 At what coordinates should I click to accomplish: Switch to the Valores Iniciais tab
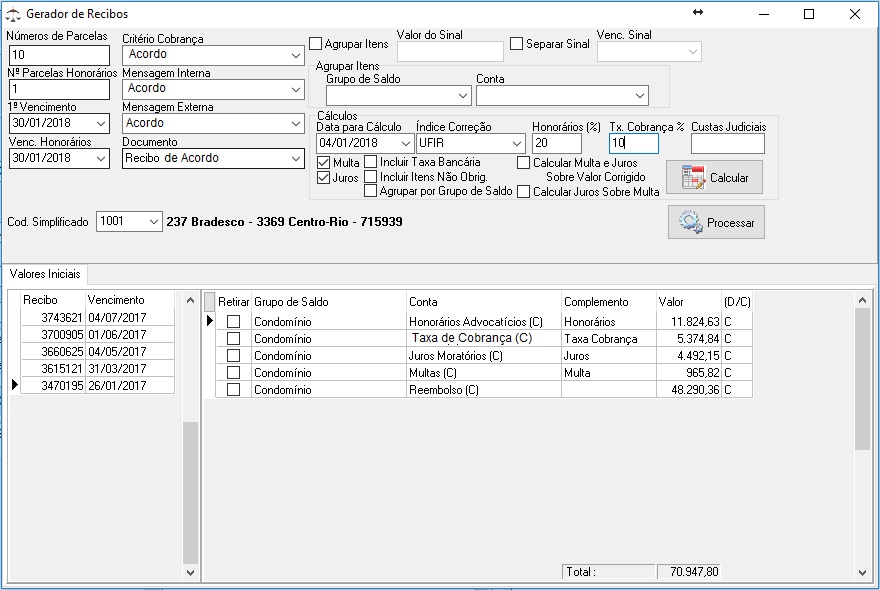[x=45, y=274]
